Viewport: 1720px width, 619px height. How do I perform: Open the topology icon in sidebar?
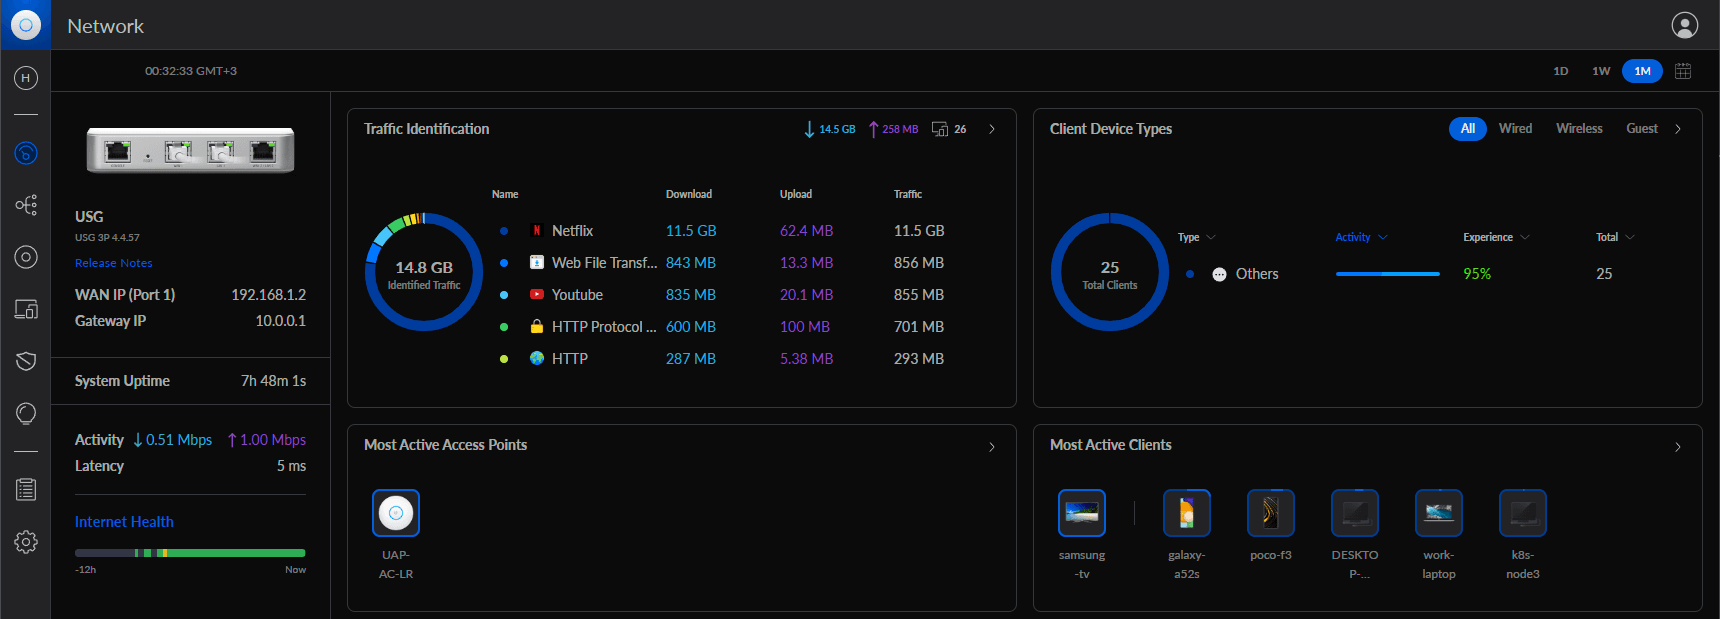pyautogui.click(x=26, y=205)
